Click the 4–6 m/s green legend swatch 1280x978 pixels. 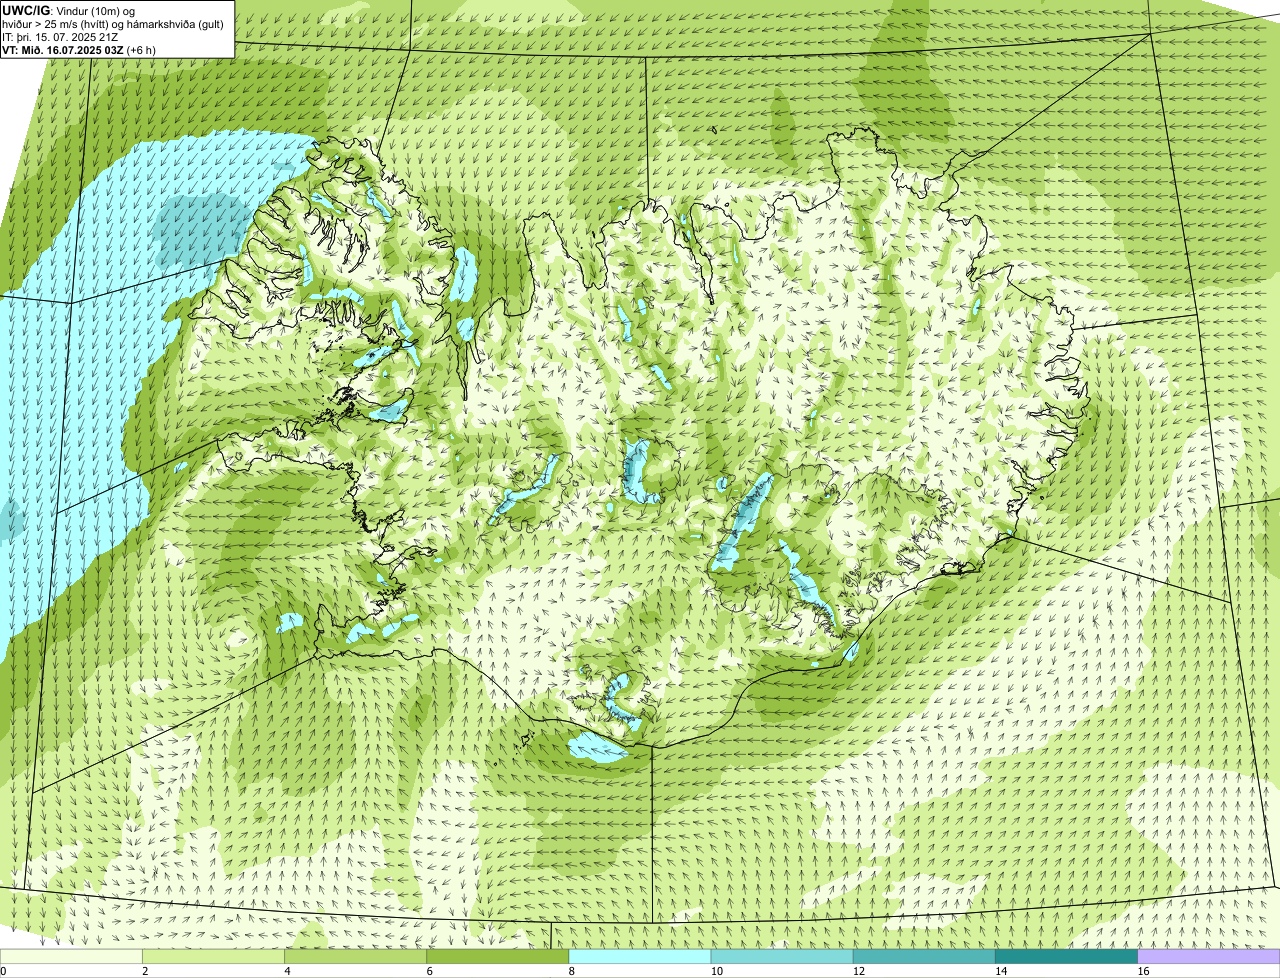pyautogui.click(x=356, y=956)
